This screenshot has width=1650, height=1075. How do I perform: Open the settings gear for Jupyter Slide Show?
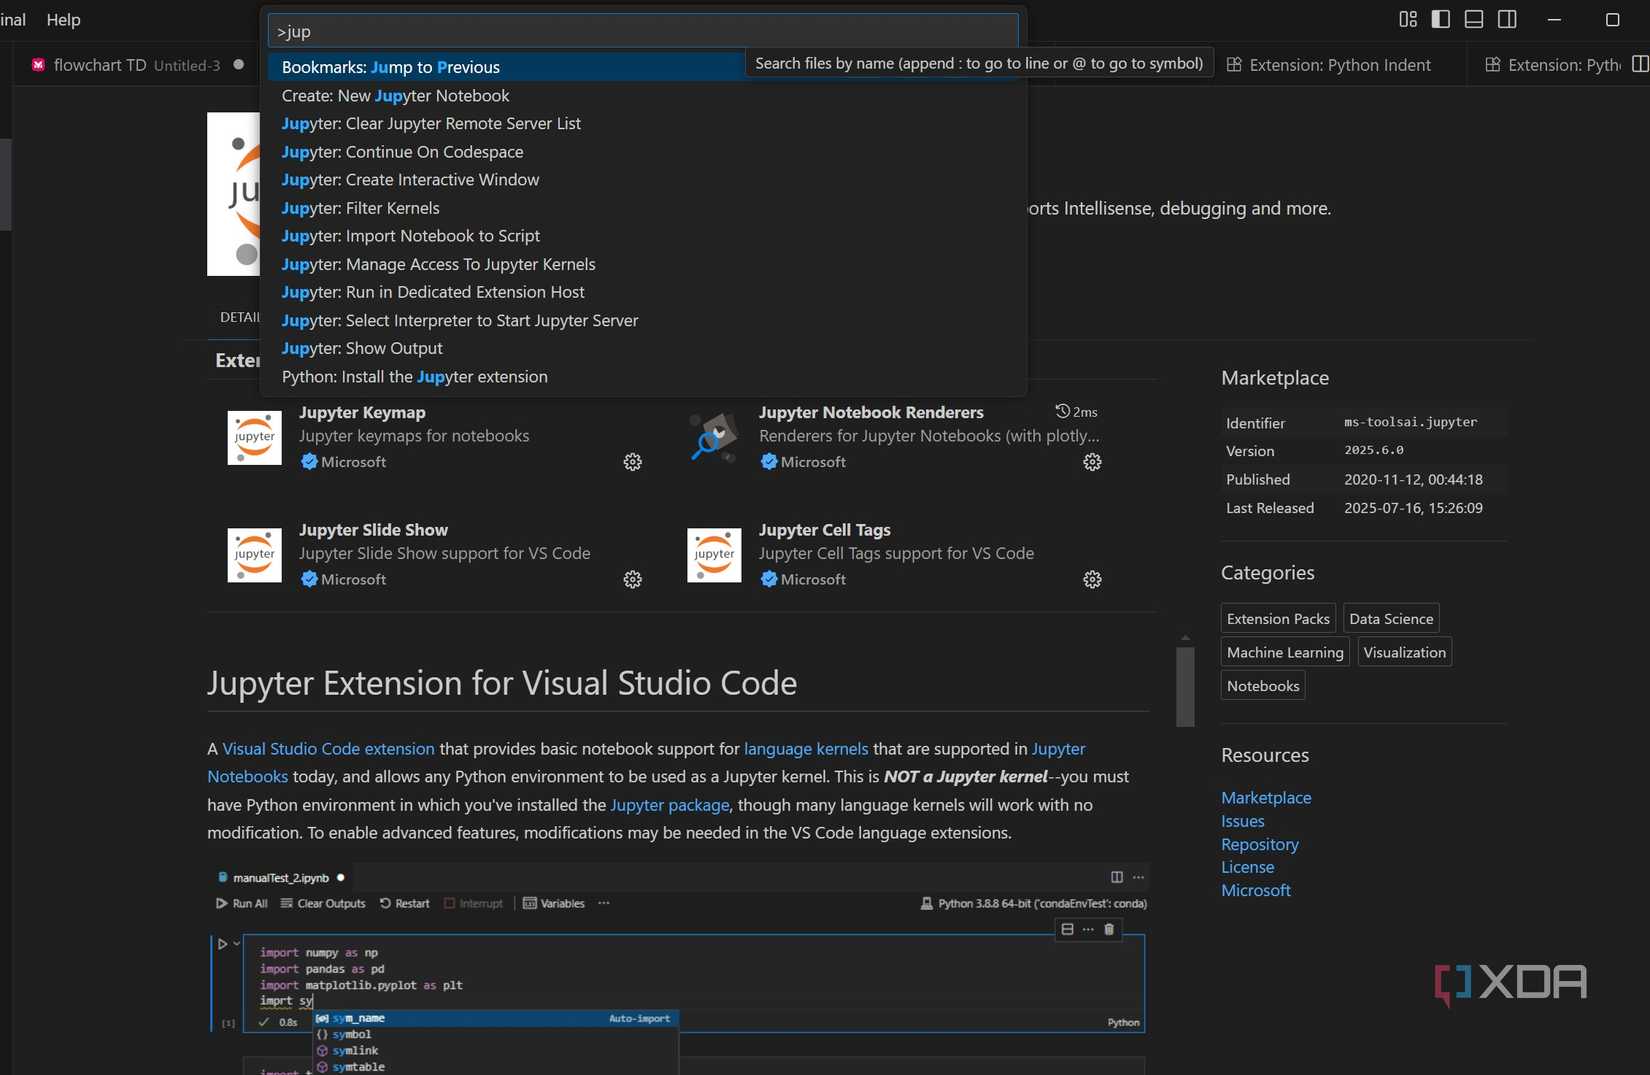(x=632, y=579)
